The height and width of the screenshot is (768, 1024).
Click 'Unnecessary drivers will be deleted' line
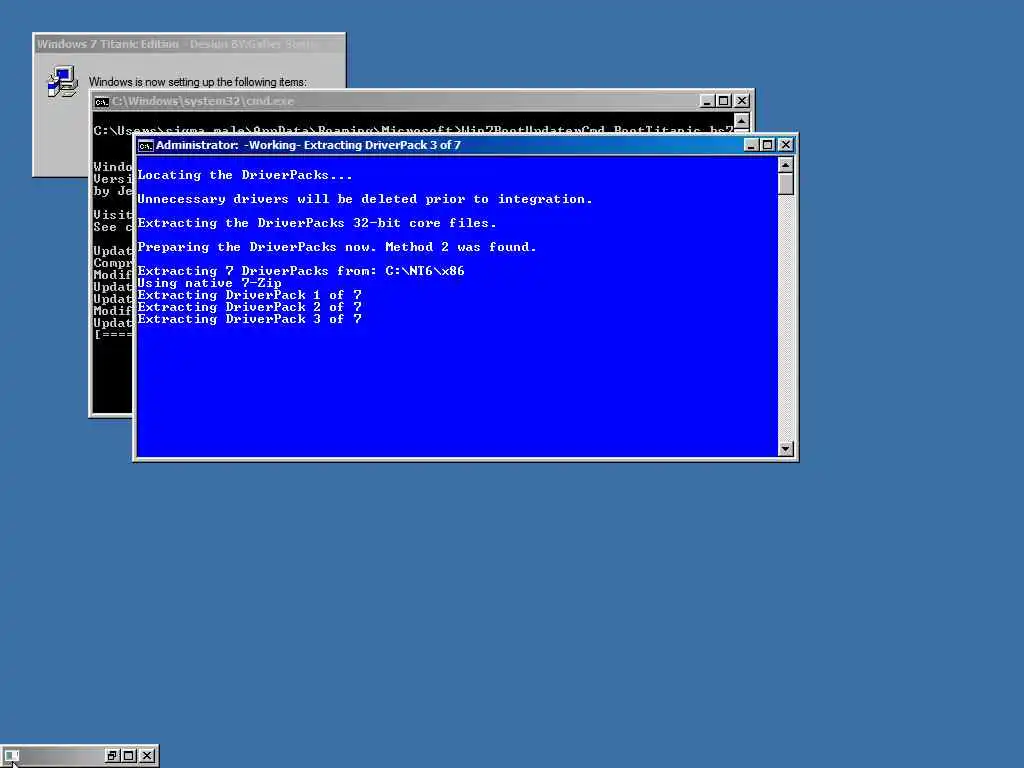(x=364, y=199)
